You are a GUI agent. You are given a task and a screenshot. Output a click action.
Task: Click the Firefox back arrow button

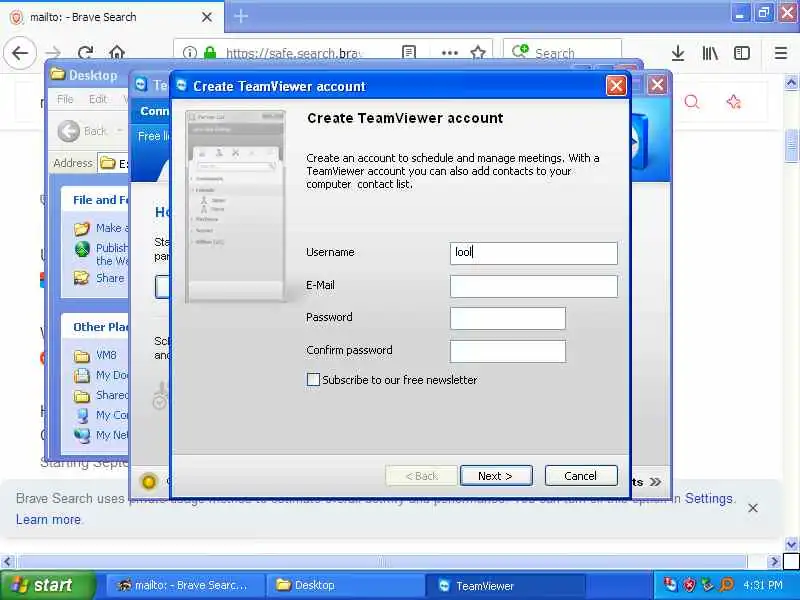(20, 53)
